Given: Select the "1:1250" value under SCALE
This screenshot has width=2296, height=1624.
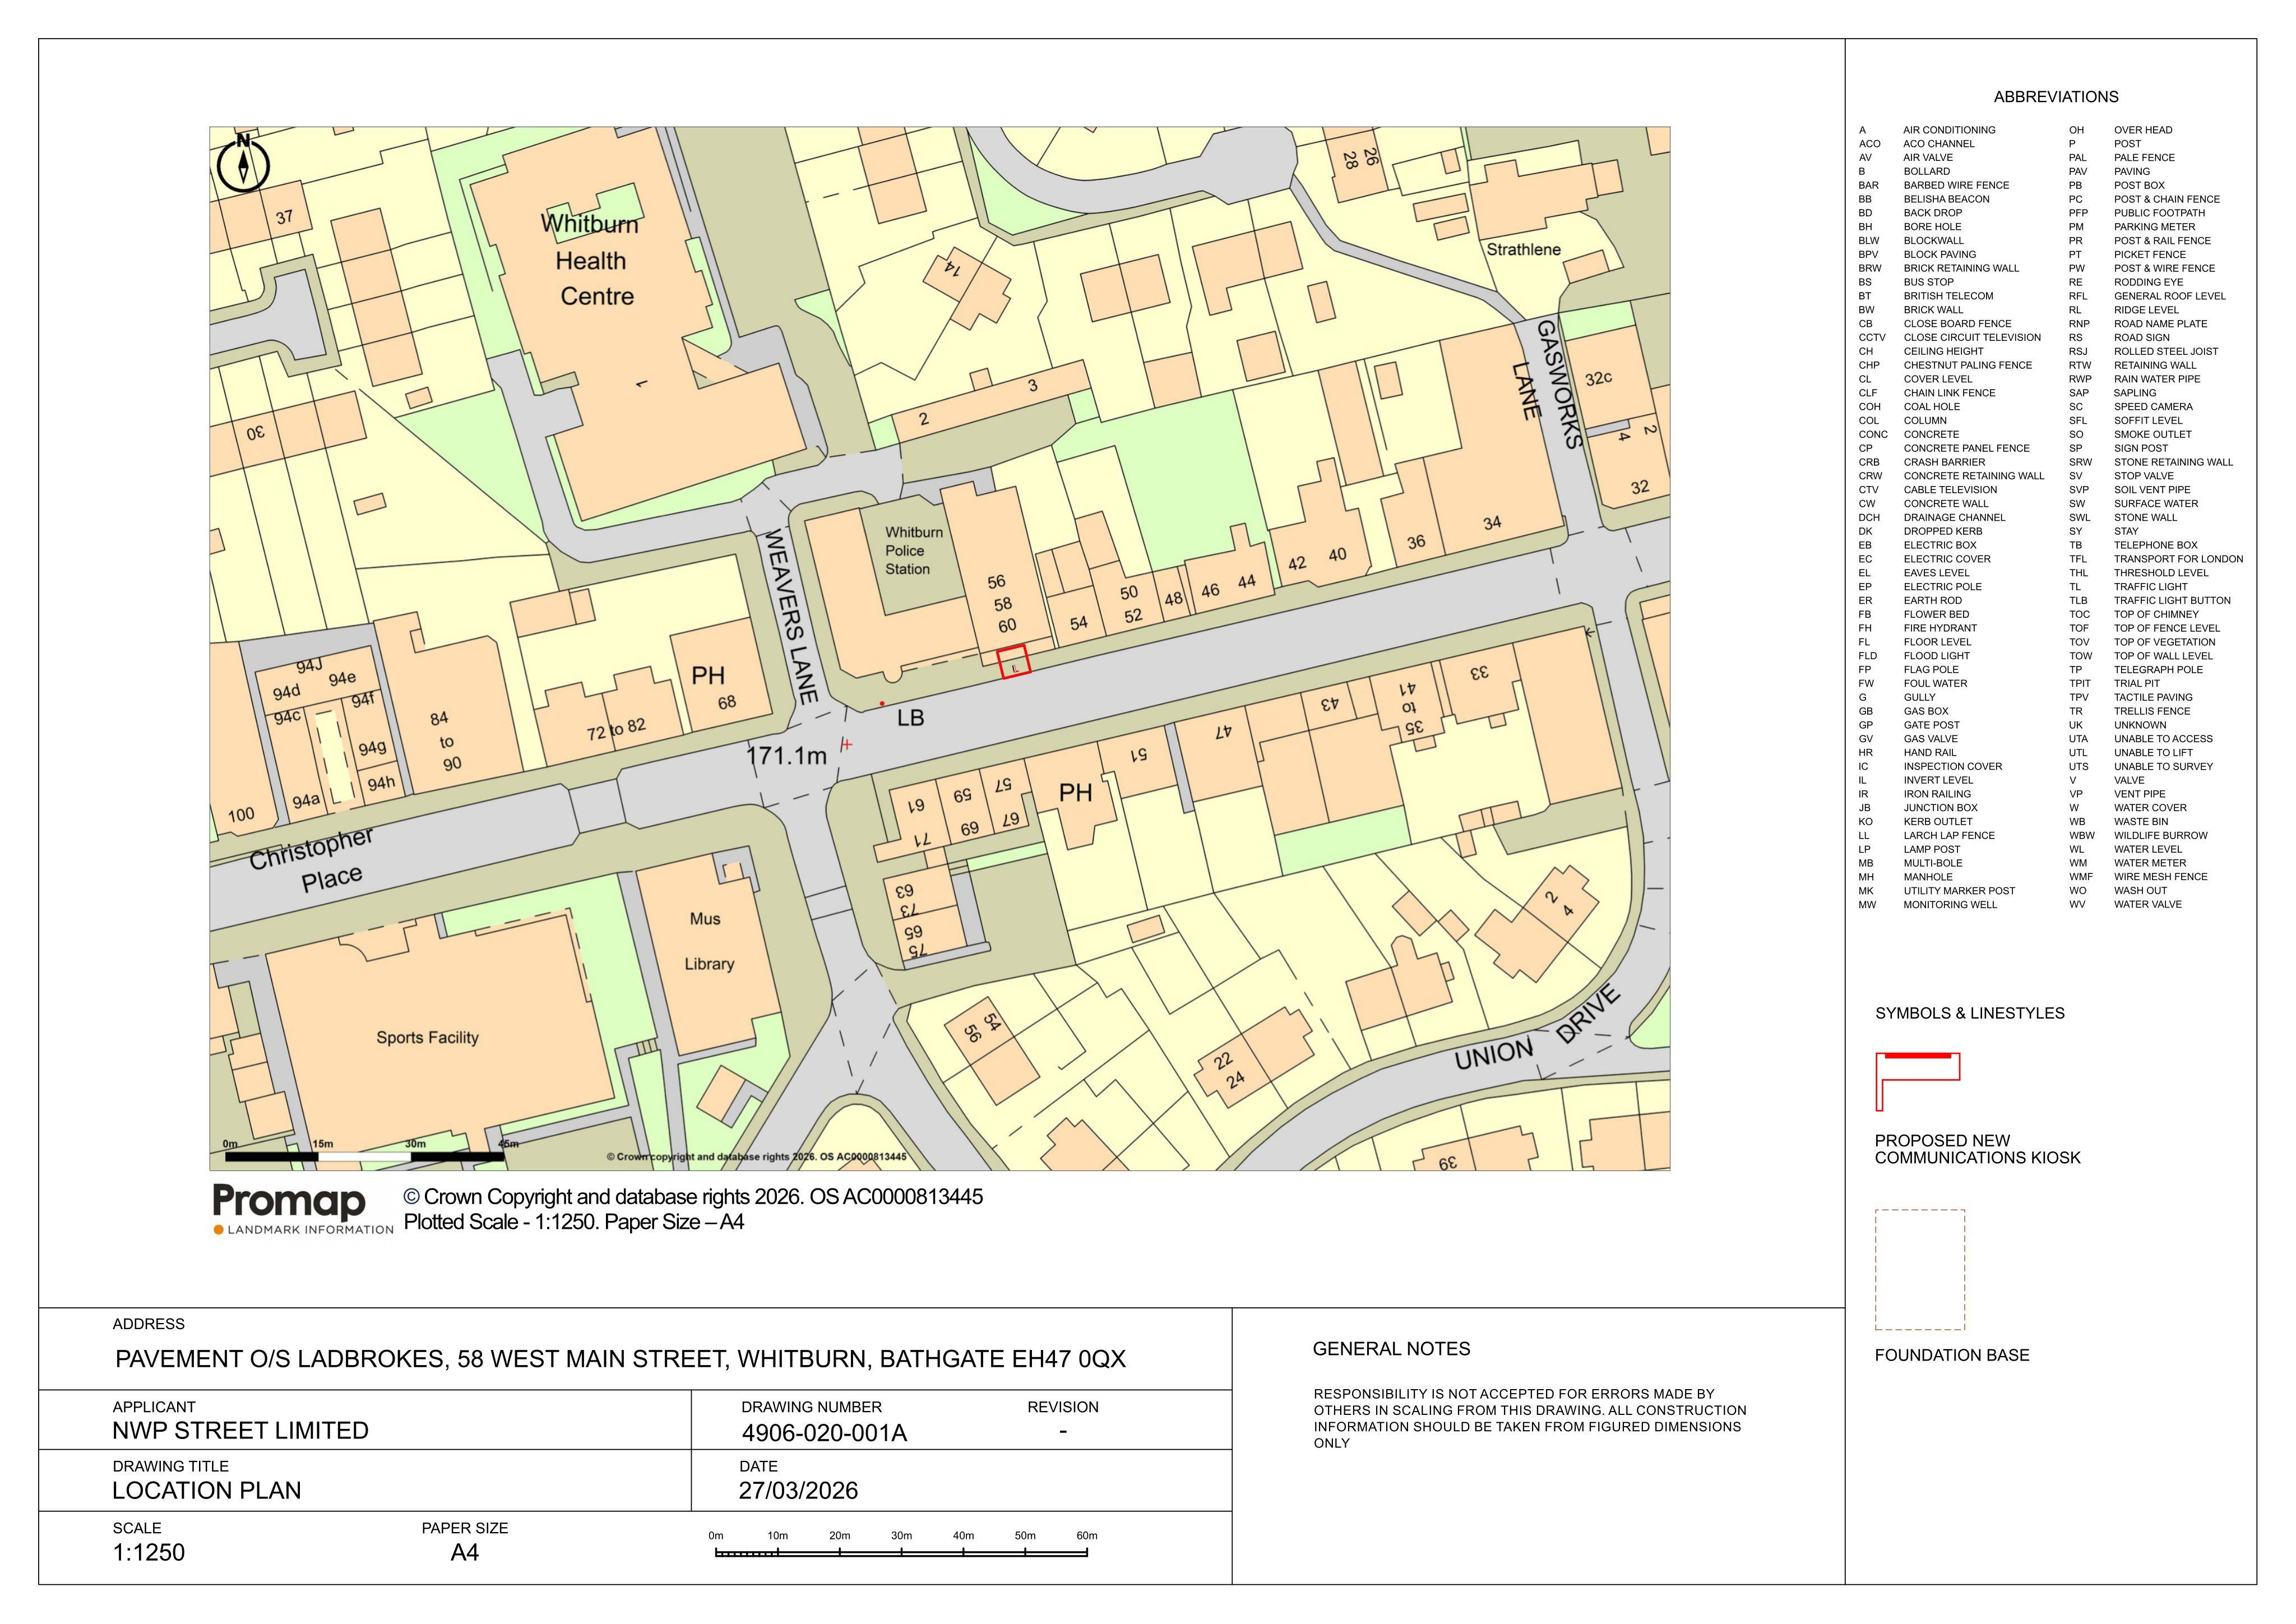Looking at the screenshot, I should click(149, 1553).
